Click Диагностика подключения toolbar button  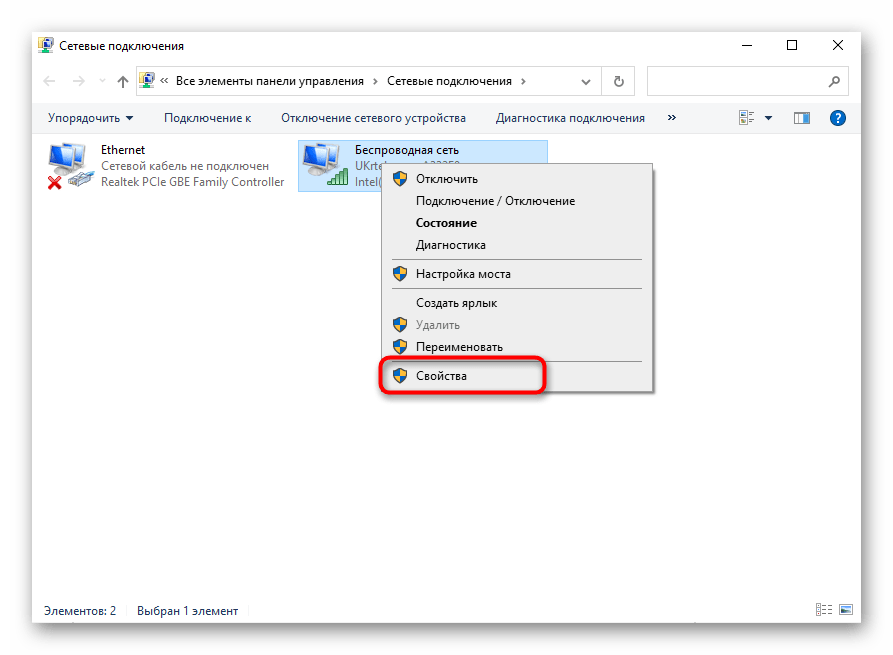570,118
